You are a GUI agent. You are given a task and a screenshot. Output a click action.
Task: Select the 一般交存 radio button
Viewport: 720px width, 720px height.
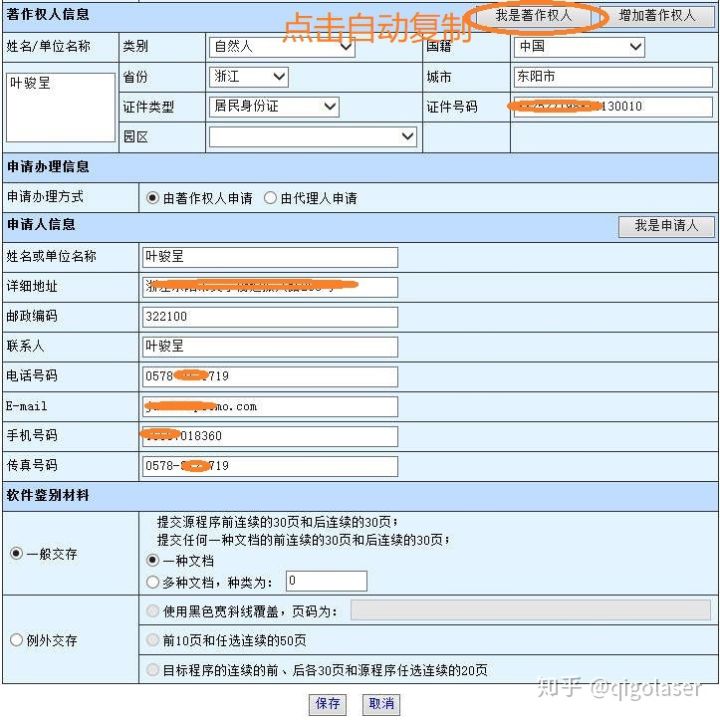(x=16, y=553)
